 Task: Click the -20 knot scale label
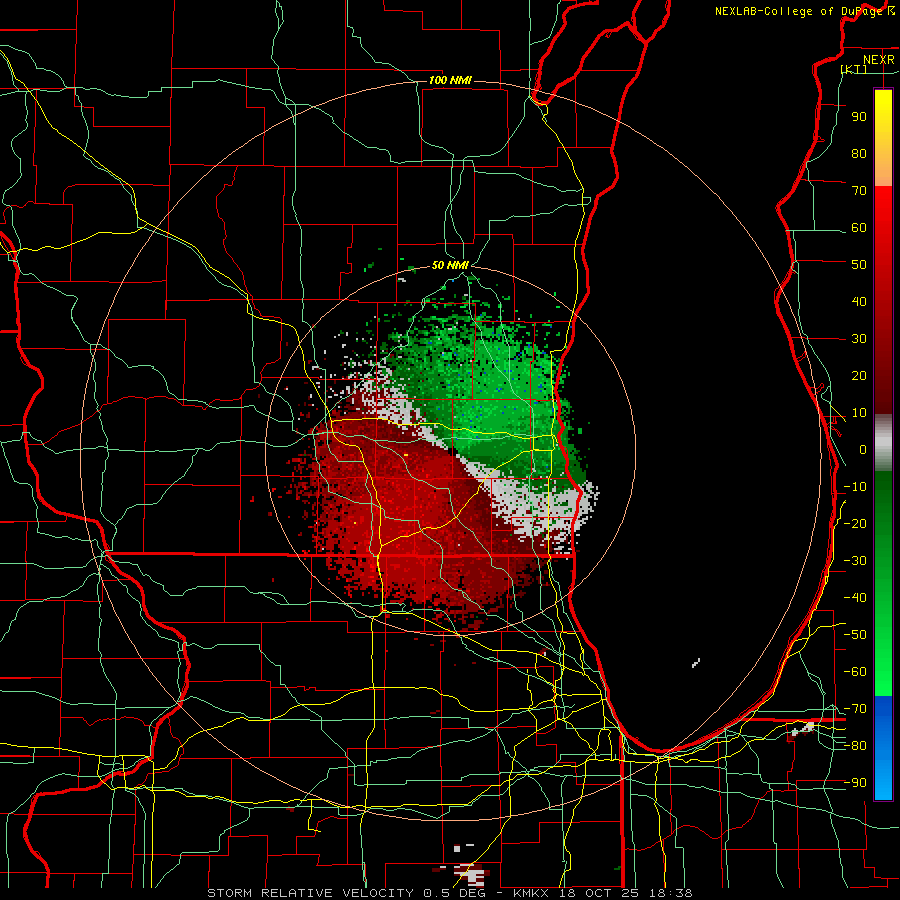pos(855,524)
